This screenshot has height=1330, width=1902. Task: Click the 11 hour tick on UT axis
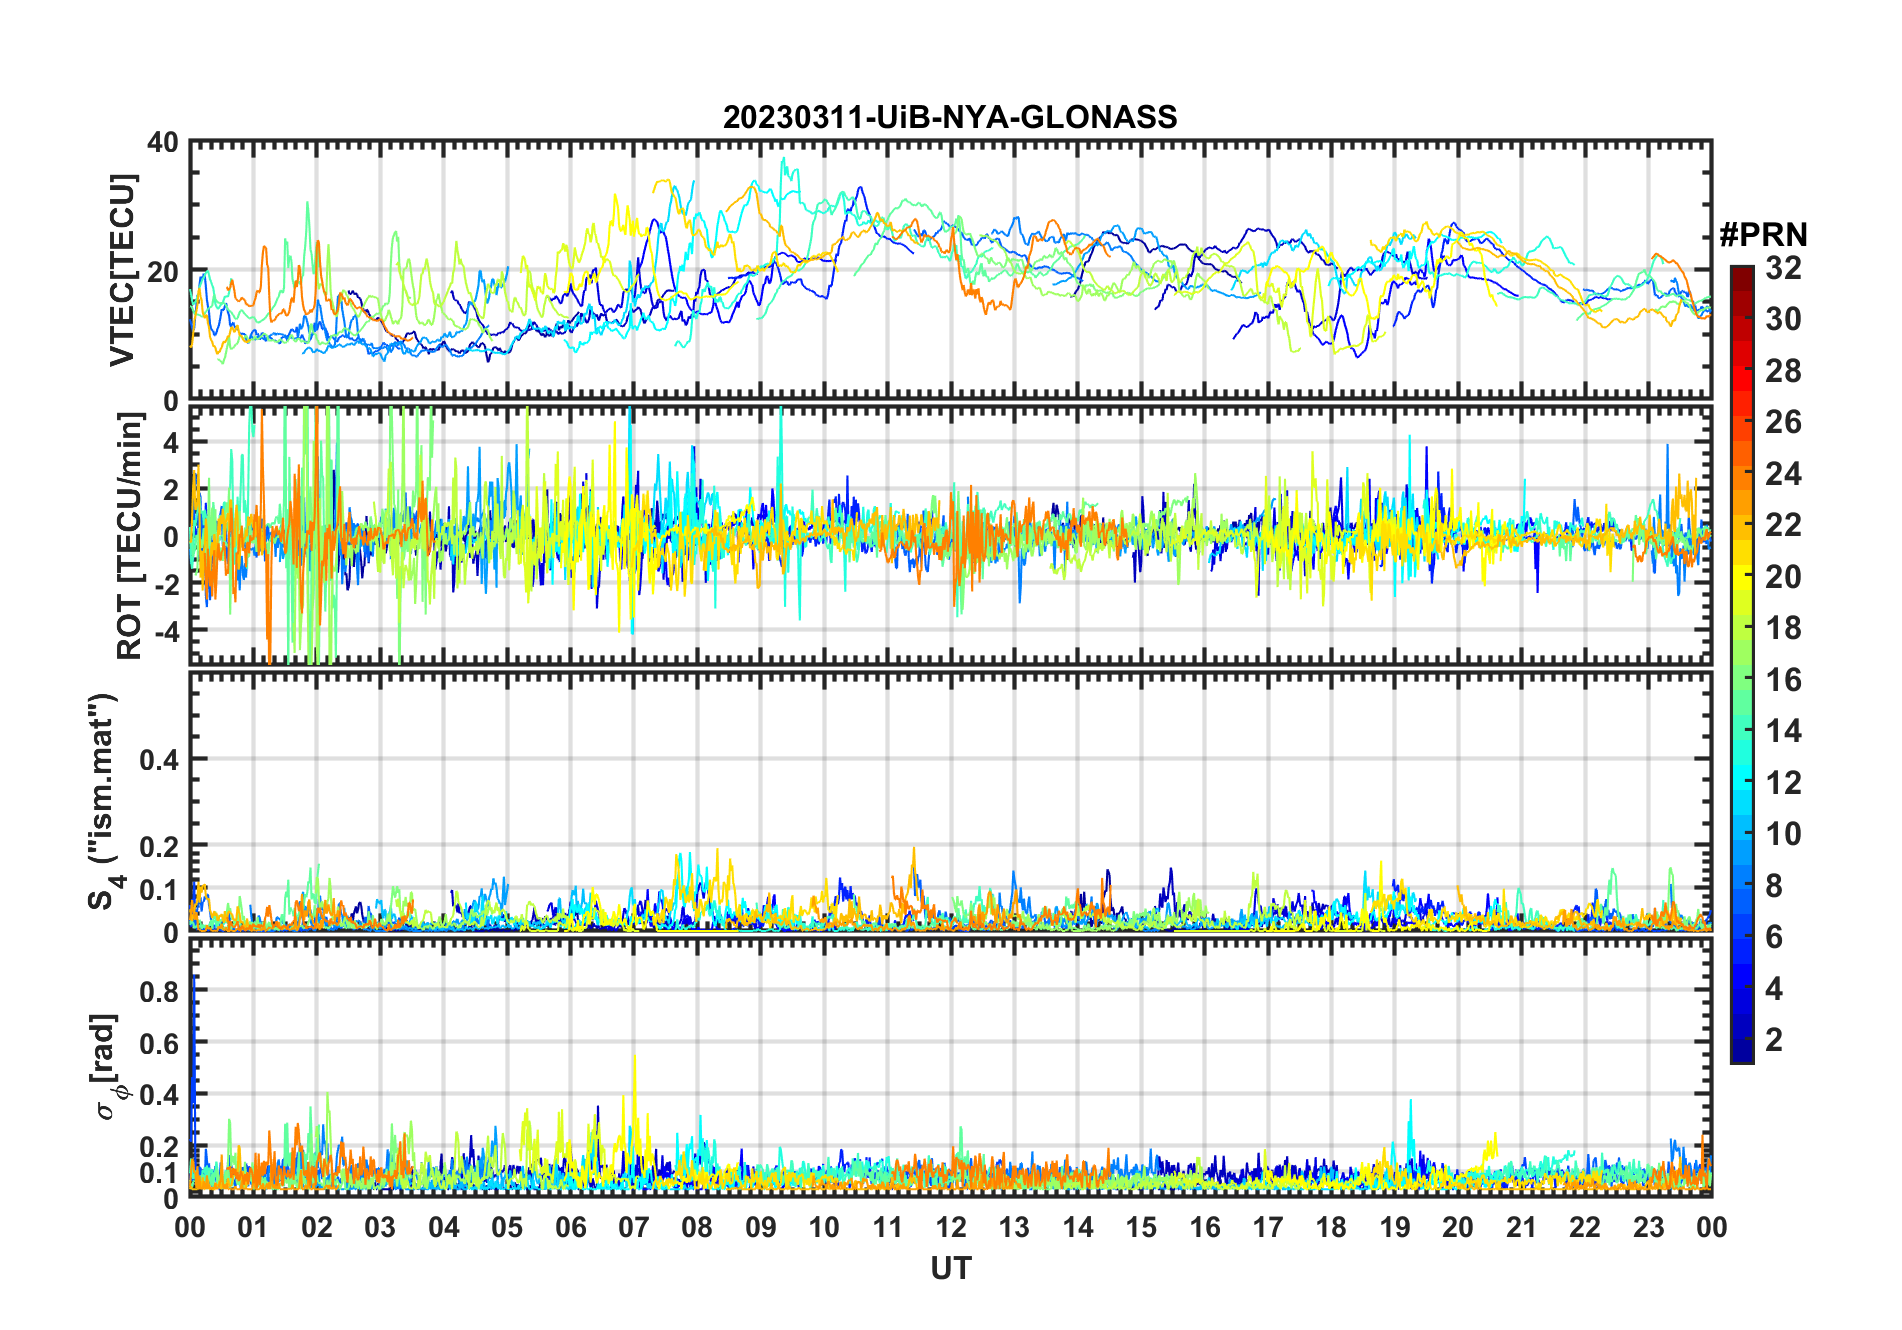(x=888, y=1228)
